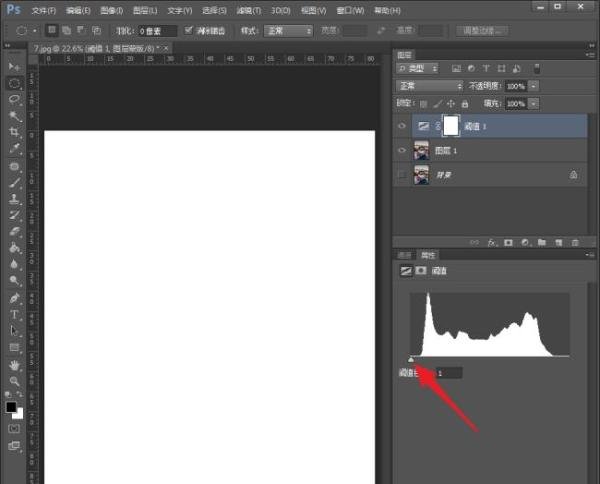Create a new group folder icon
This screenshot has width=600, height=484.
click(x=542, y=242)
